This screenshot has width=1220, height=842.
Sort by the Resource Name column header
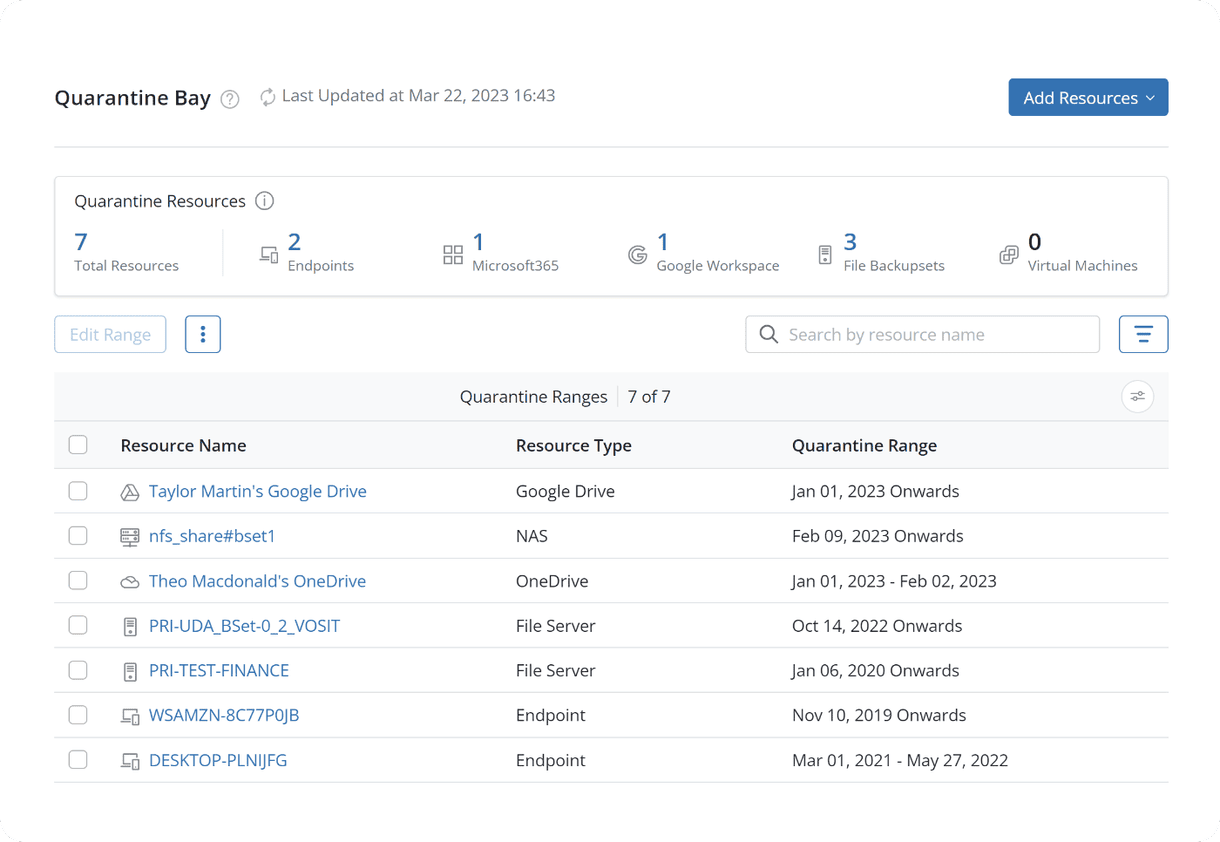tap(183, 445)
